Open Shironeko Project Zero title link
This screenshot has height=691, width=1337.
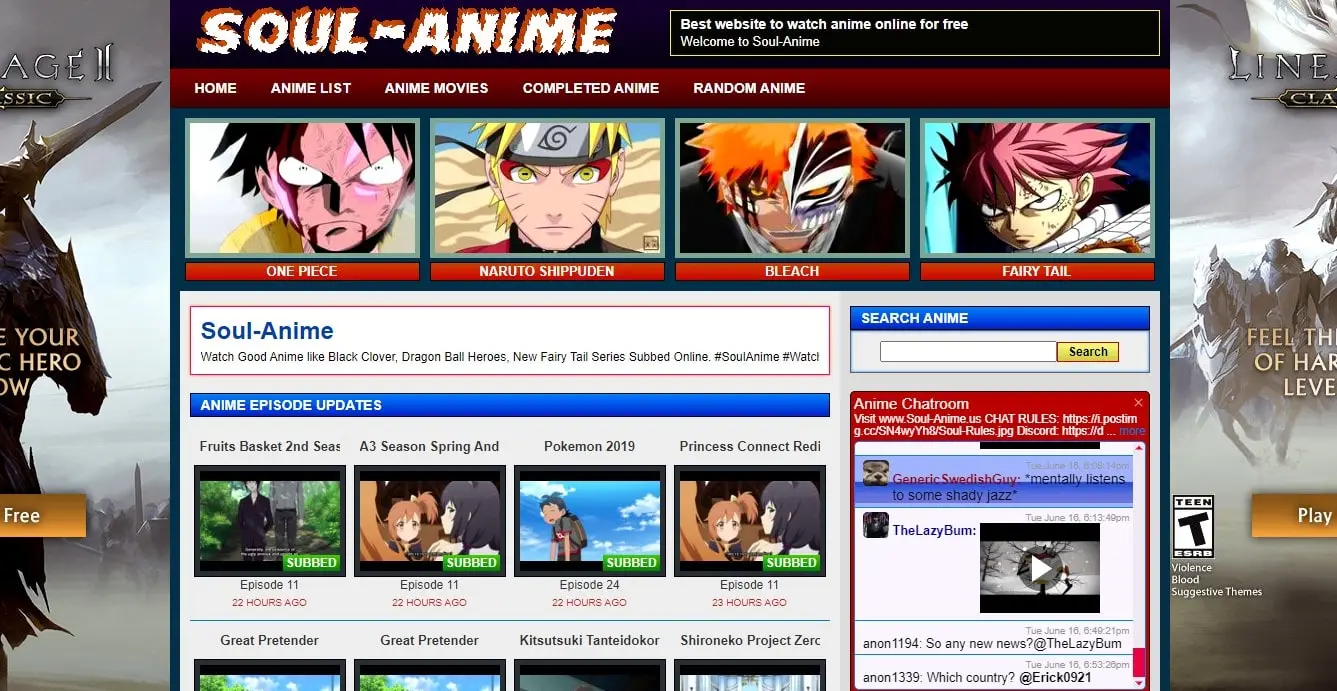tap(750, 640)
